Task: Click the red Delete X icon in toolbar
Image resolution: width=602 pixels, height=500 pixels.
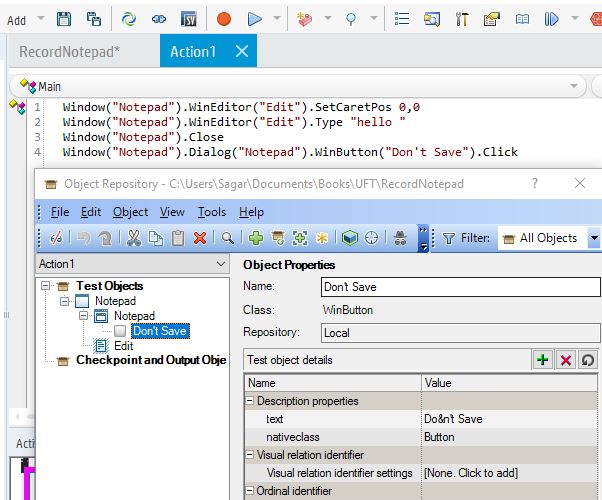Action: (x=200, y=238)
